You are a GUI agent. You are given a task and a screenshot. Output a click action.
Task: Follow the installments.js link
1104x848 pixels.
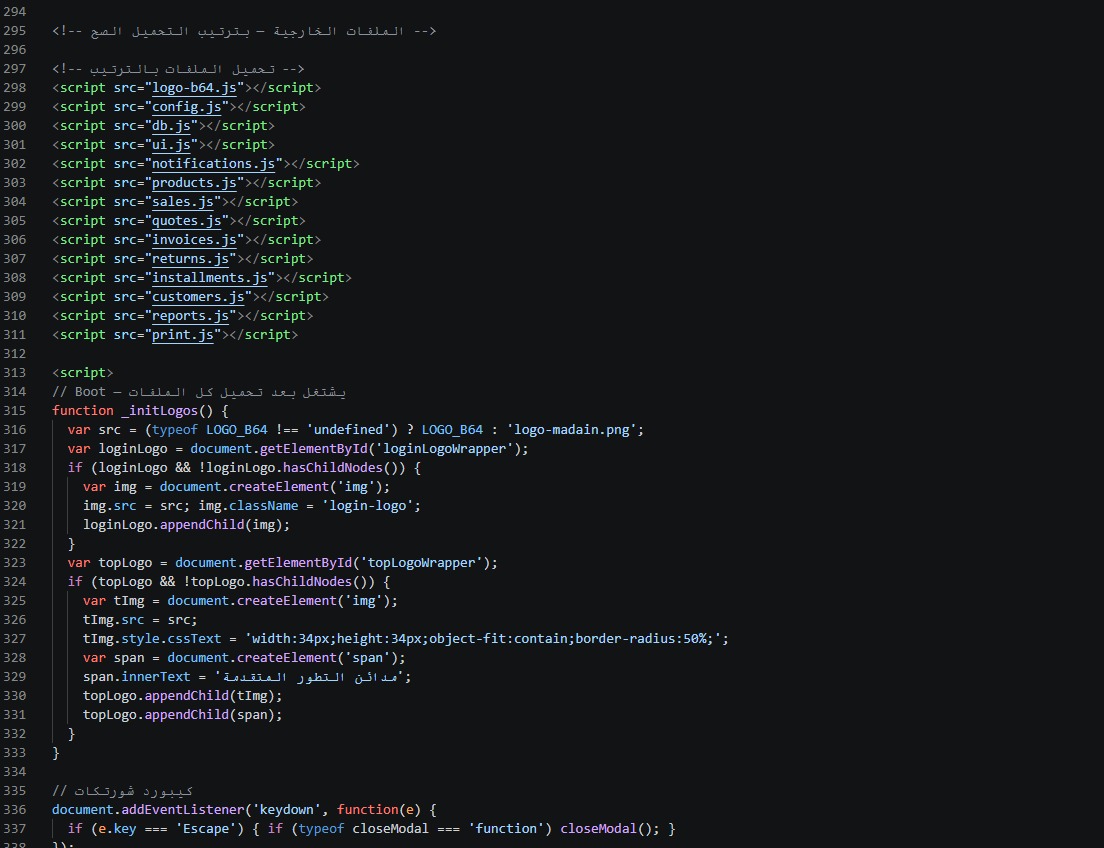tap(210, 278)
